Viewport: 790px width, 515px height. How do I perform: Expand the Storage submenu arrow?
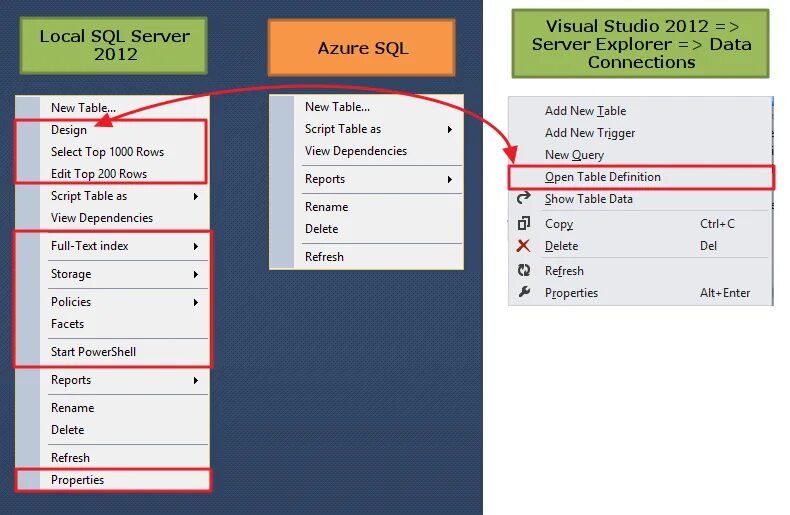[x=195, y=274]
